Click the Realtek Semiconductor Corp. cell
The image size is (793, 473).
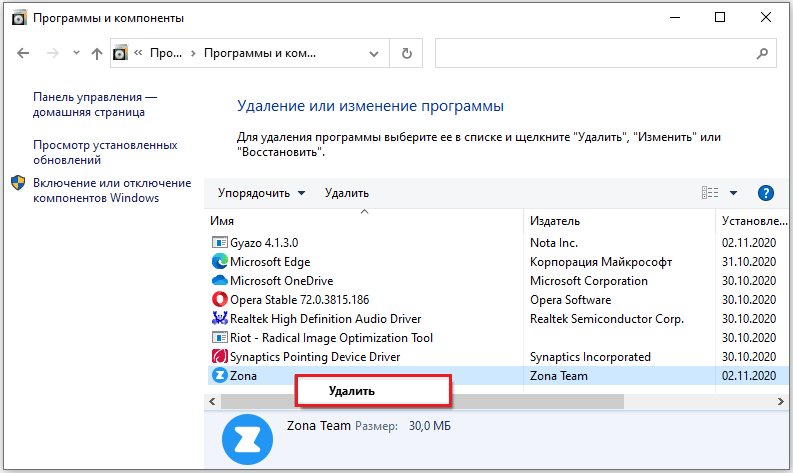[x=606, y=319]
